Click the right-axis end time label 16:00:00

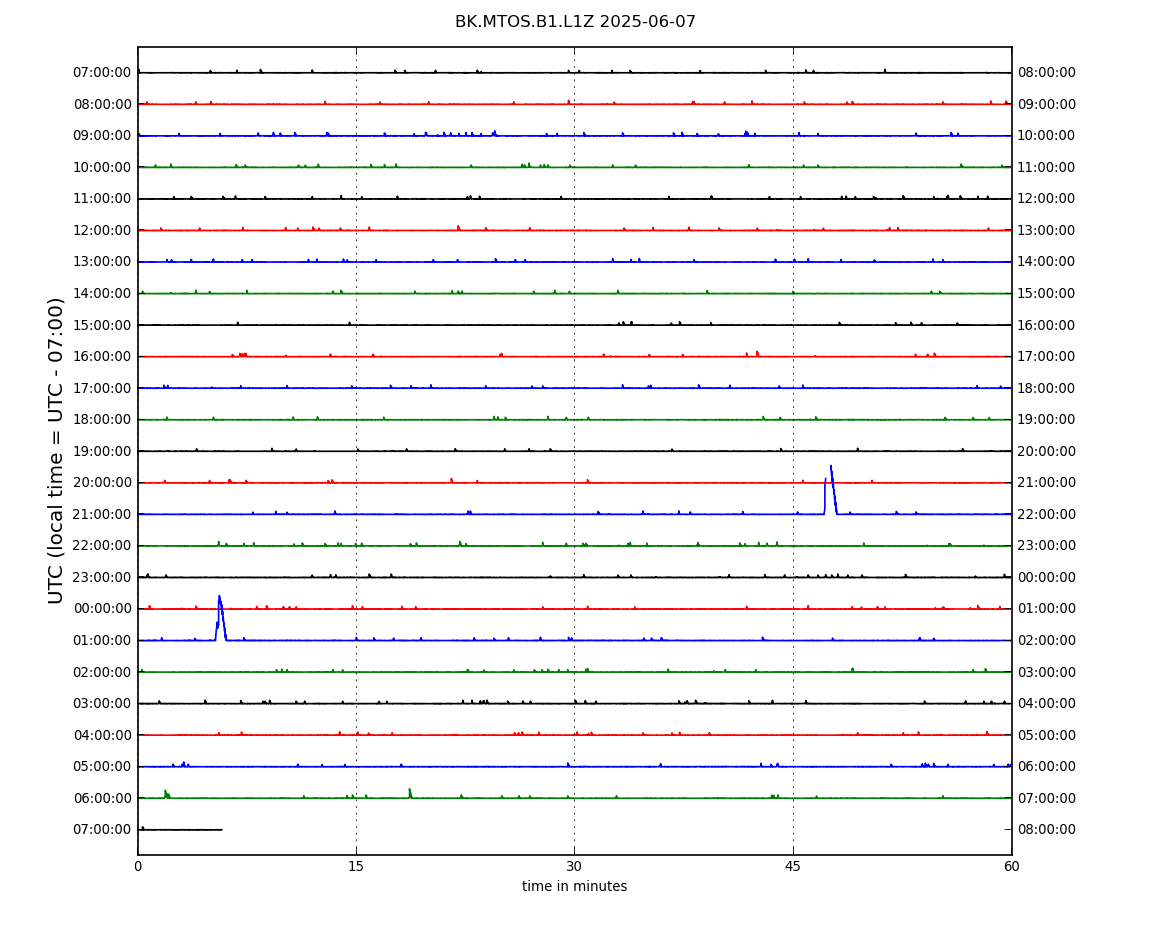coord(1047,325)
